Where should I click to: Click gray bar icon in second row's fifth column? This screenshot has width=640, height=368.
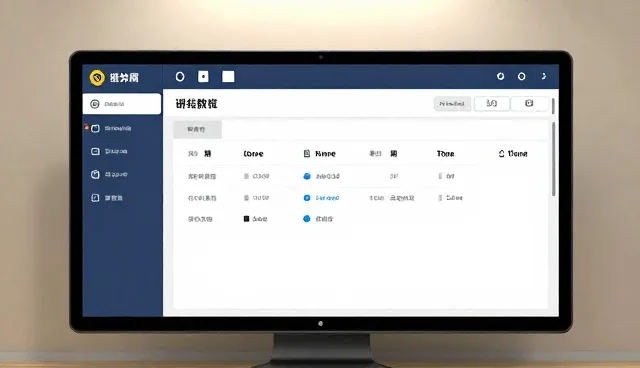440,198
